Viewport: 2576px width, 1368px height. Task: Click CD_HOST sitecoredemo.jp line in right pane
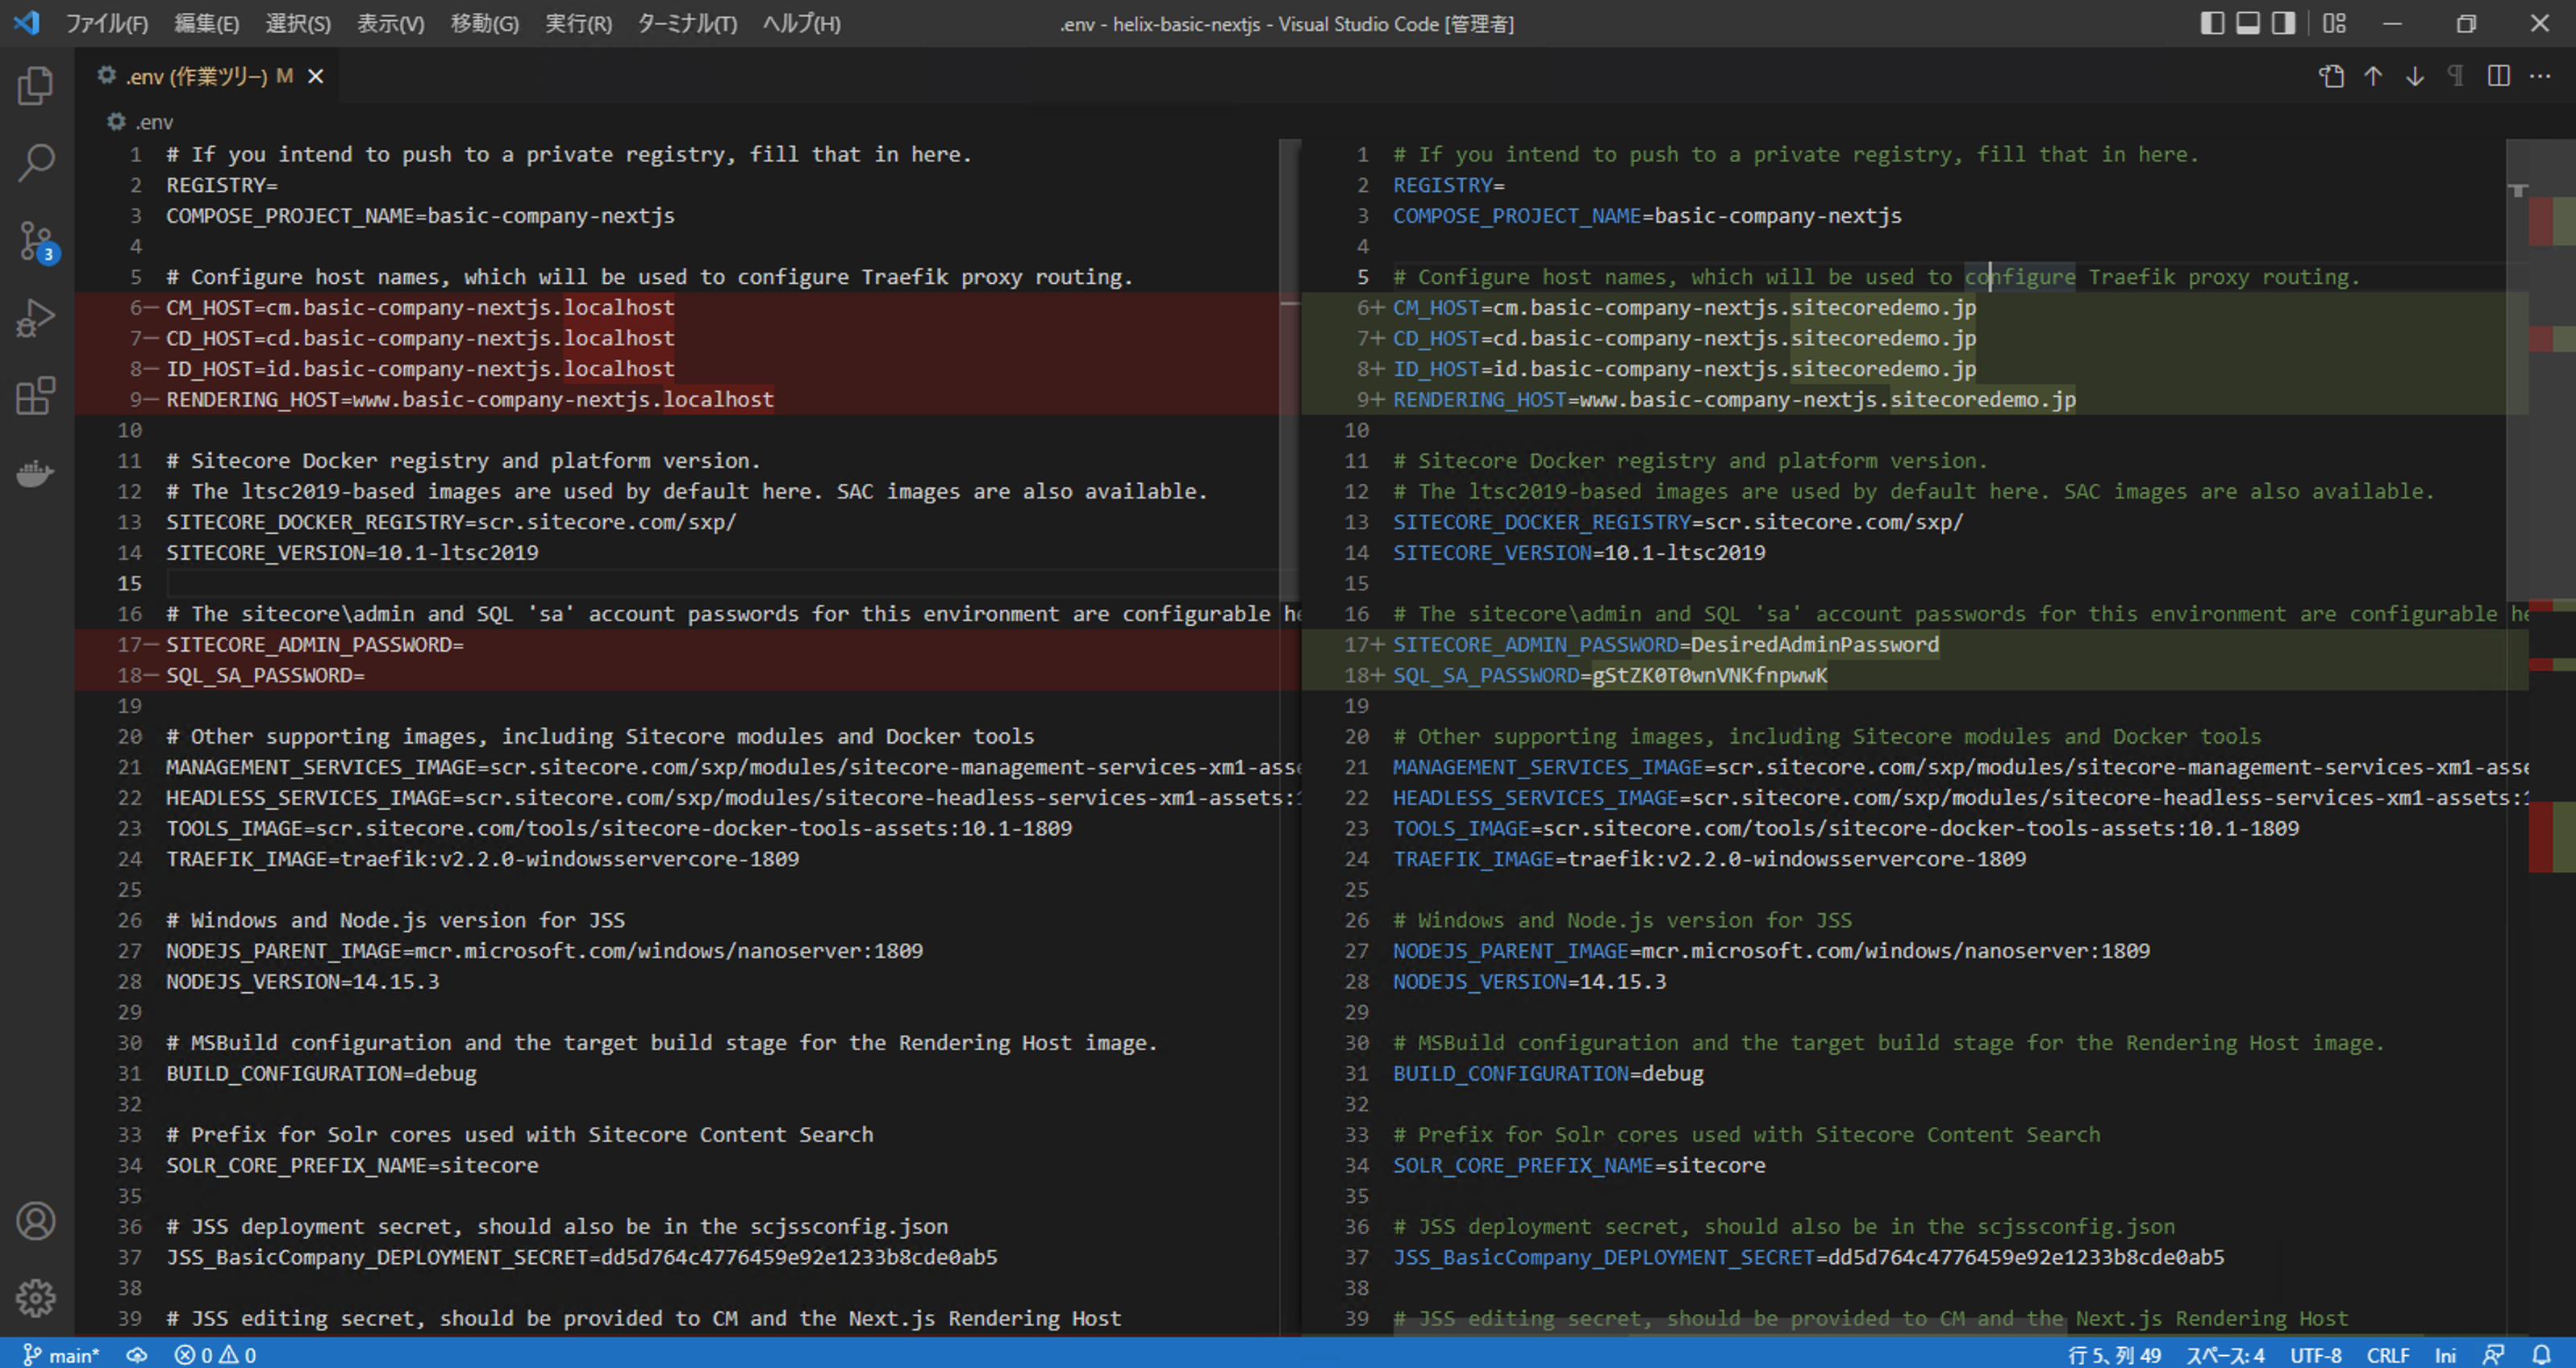click(x=1685, y=338)
